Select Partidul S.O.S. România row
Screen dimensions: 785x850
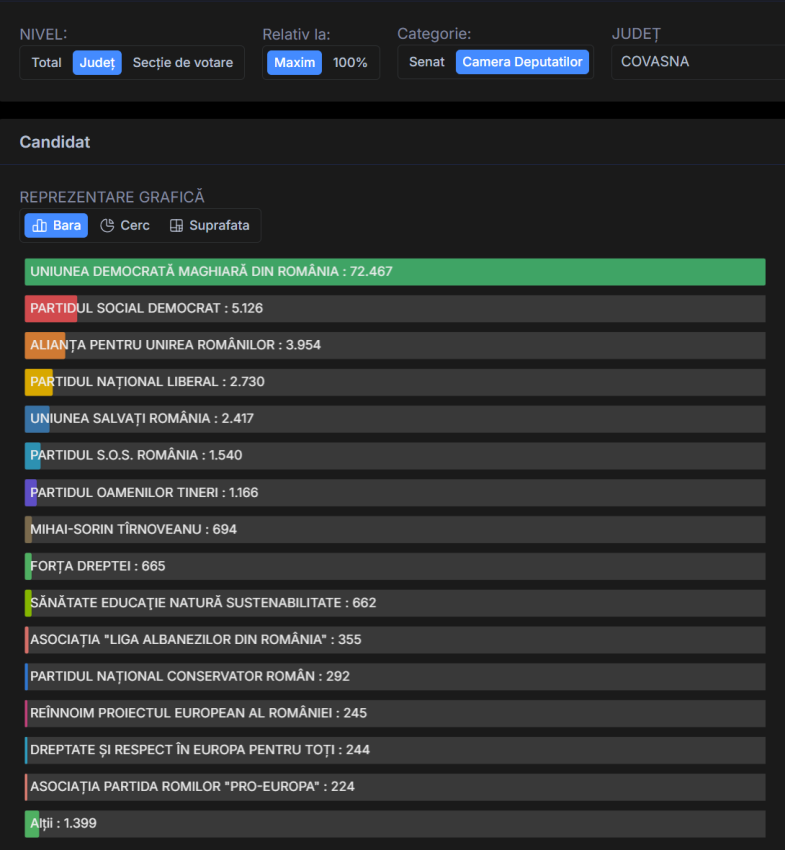[x=395, y=456]
